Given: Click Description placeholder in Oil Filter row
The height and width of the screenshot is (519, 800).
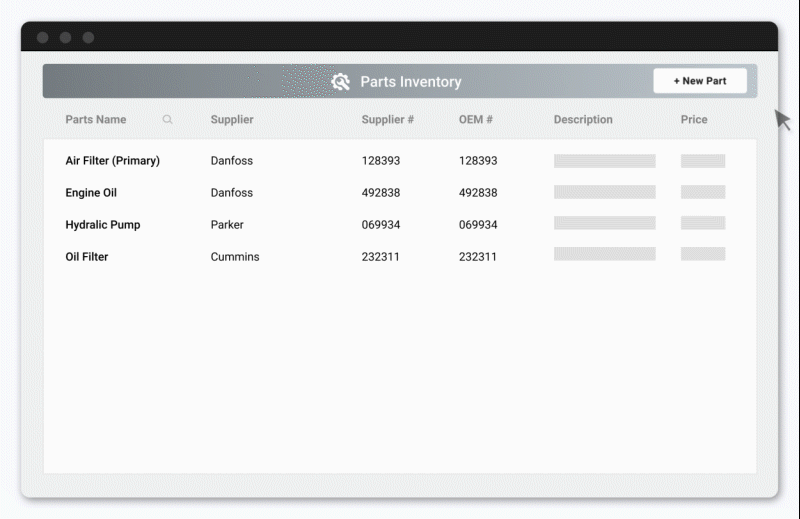Looking at the screenshot, I should pos(605,254).
